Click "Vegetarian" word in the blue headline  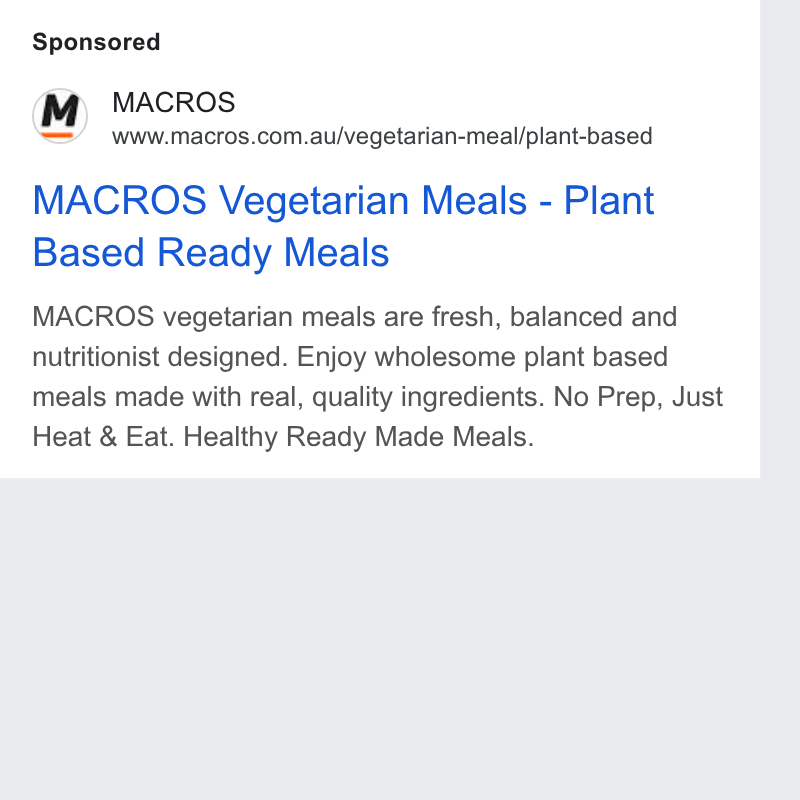point(314,200)
